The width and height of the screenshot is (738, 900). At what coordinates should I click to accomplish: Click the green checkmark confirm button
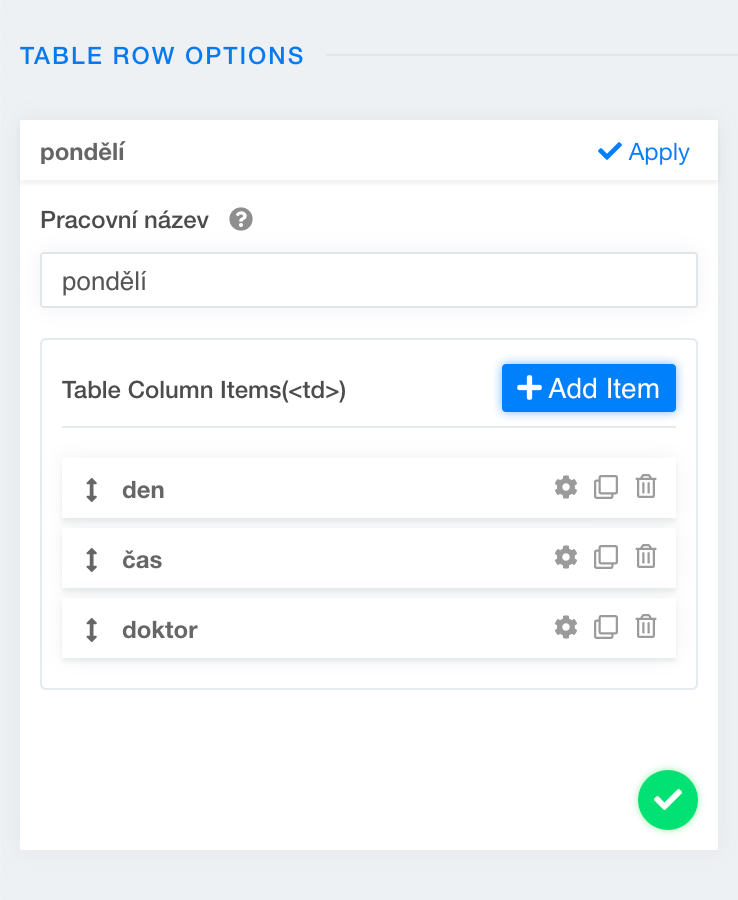point(667,800)
